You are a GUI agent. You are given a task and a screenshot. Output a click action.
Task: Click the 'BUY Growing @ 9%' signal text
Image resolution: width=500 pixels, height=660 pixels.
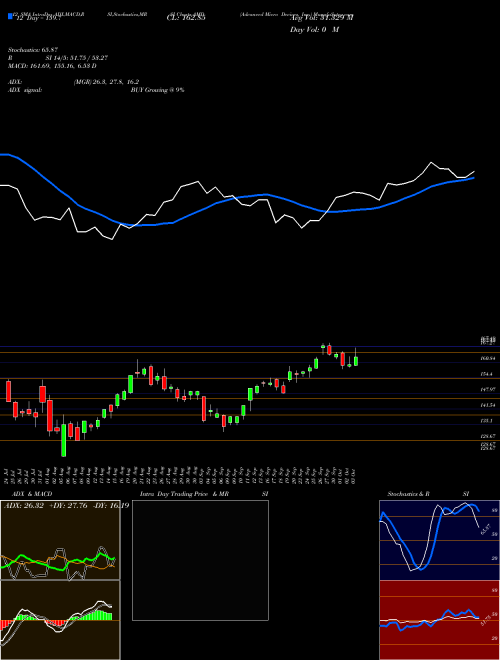pyautogui.click(x=157, y=90)
